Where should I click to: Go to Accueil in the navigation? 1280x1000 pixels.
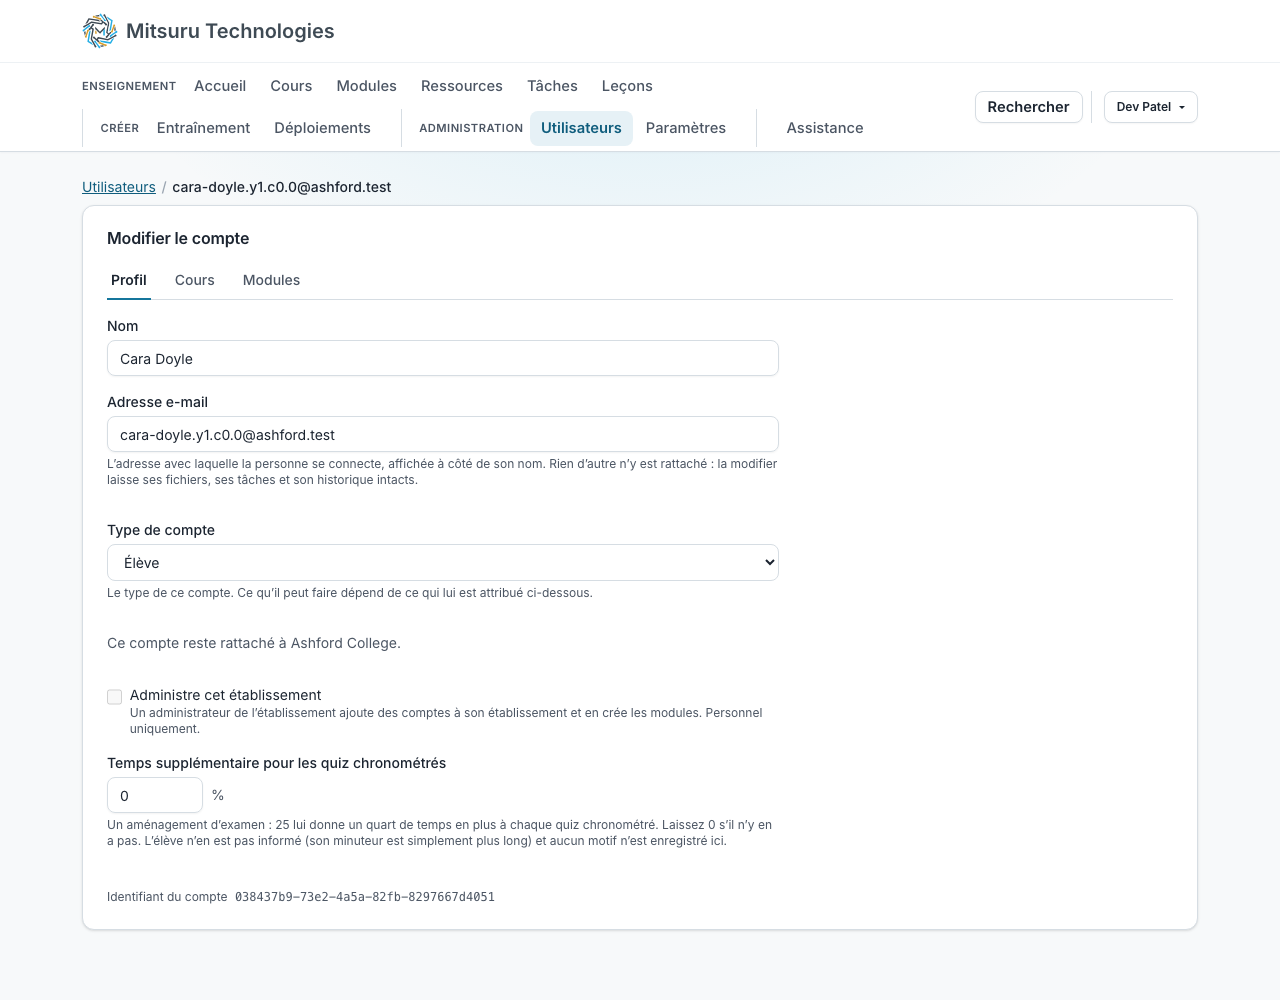(220, 86)
